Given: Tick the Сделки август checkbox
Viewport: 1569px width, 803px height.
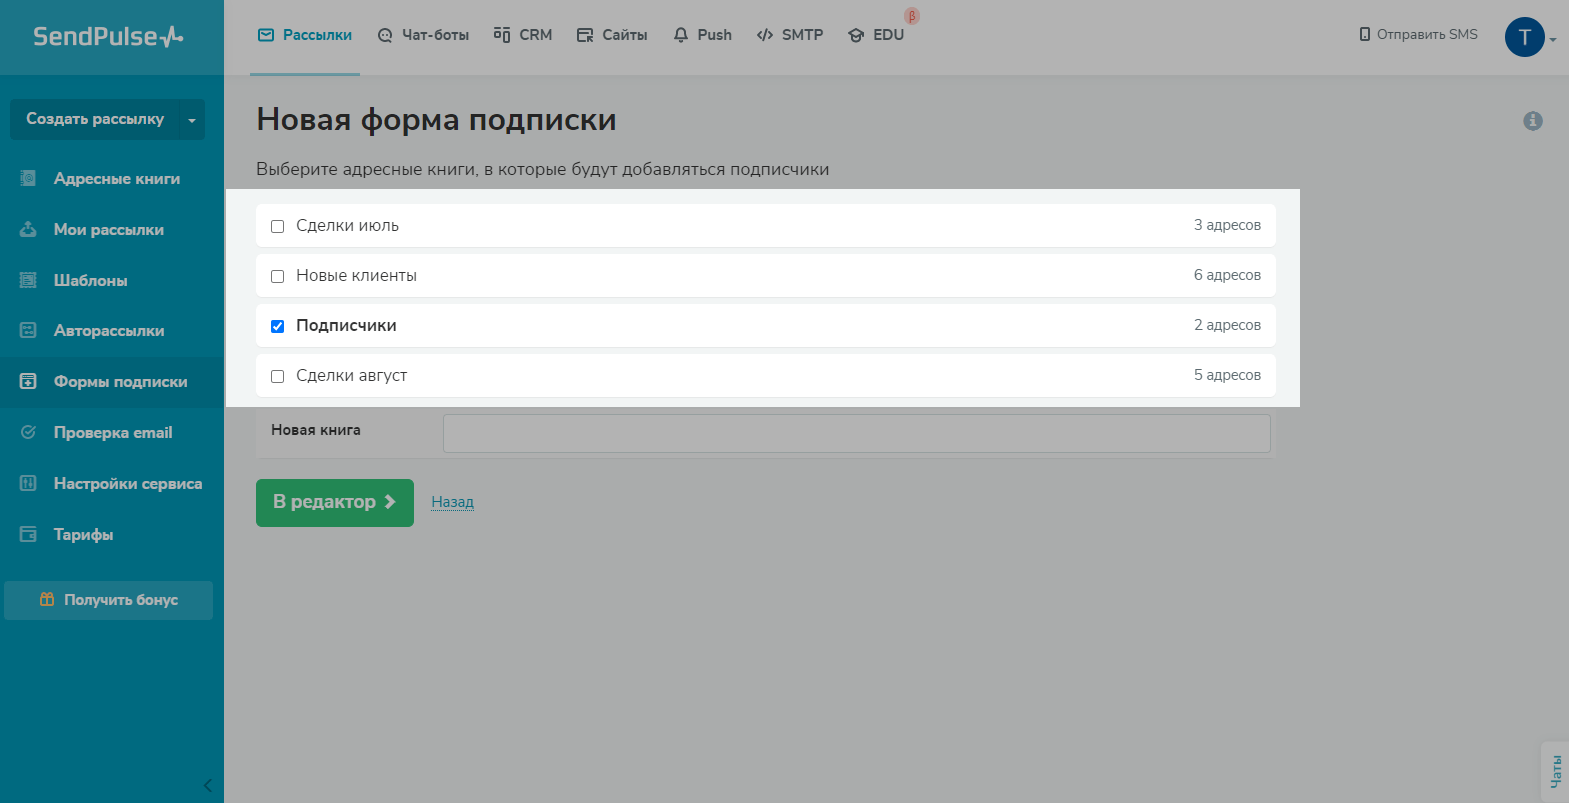Looking at the screenshot, I should tap(278, 376).
